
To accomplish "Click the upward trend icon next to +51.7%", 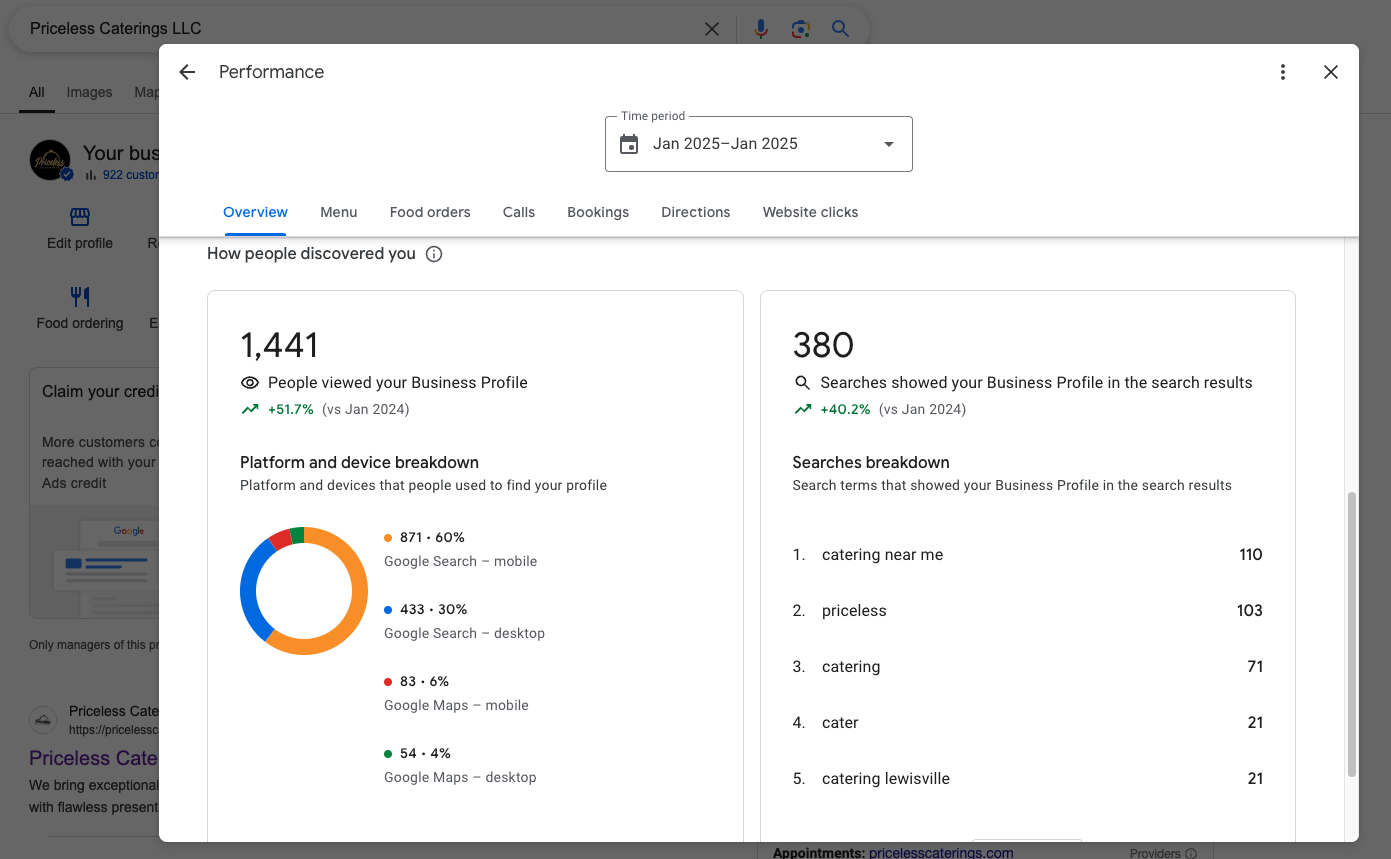I will point(250,409).
